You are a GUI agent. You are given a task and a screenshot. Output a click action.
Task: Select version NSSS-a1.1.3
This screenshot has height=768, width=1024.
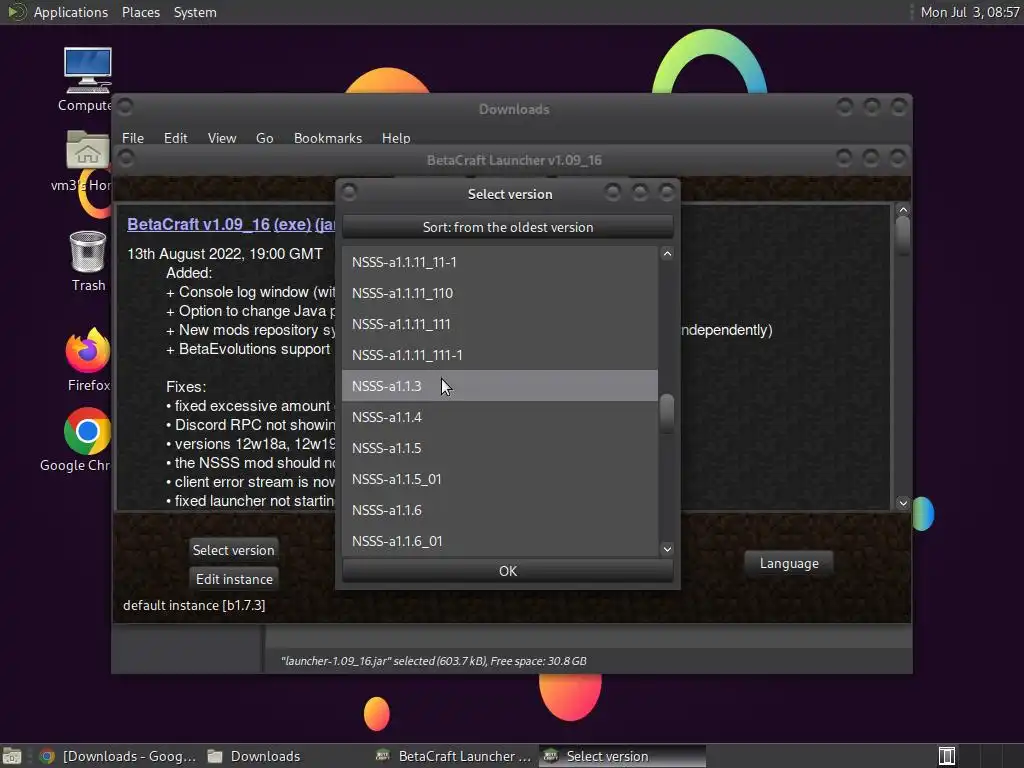point(500,386)
